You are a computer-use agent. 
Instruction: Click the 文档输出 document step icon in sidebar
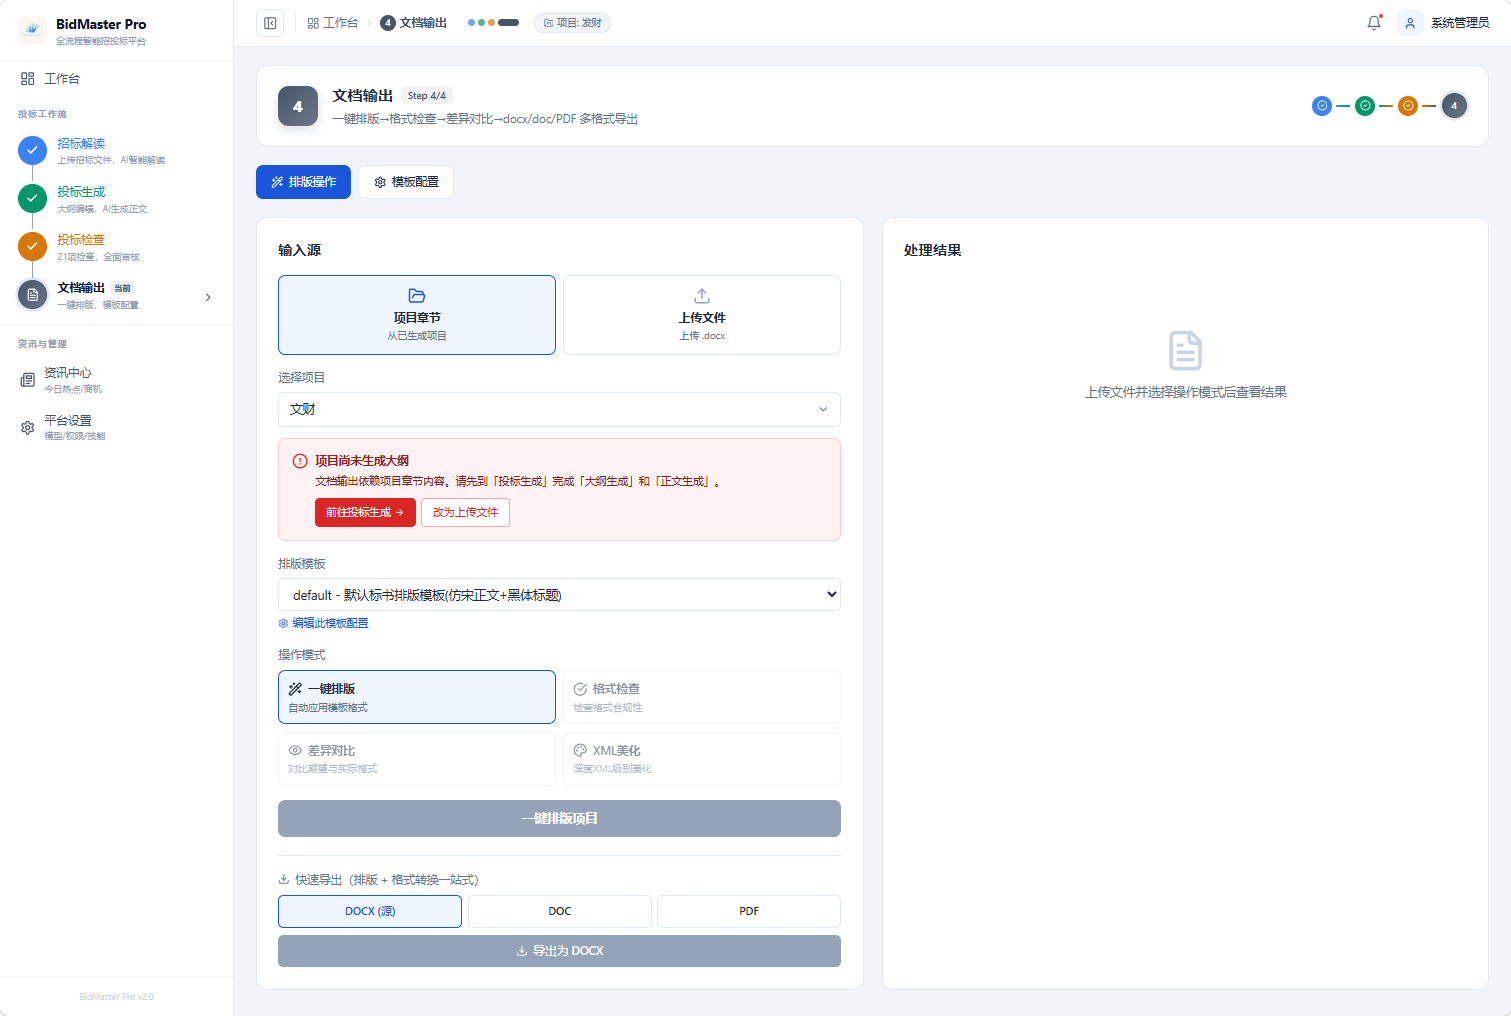[33, 295]
